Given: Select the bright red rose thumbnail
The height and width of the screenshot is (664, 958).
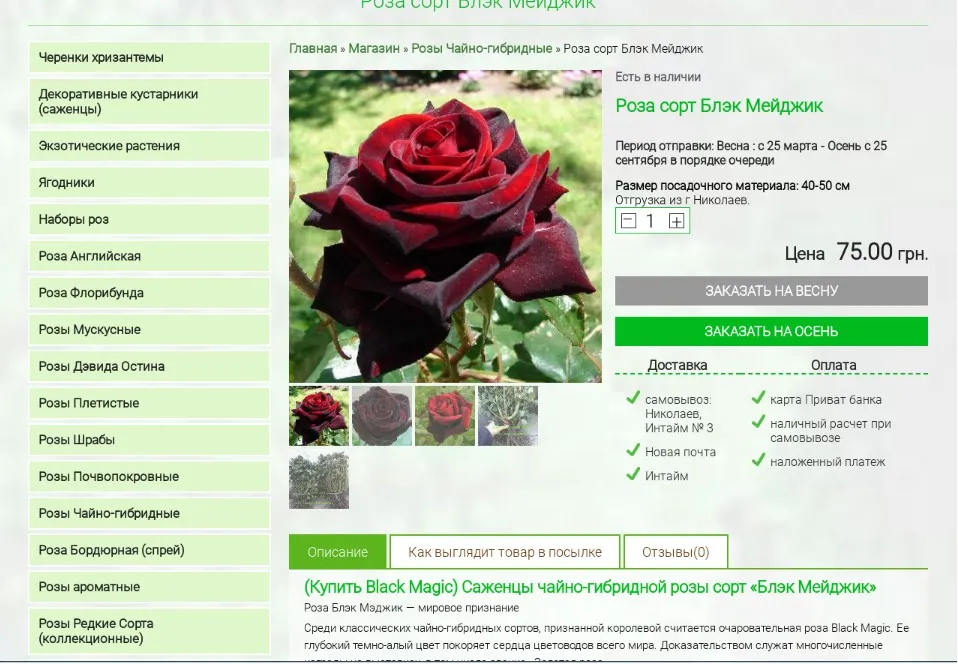Looking at the screenshot, I should coord(445,415).
